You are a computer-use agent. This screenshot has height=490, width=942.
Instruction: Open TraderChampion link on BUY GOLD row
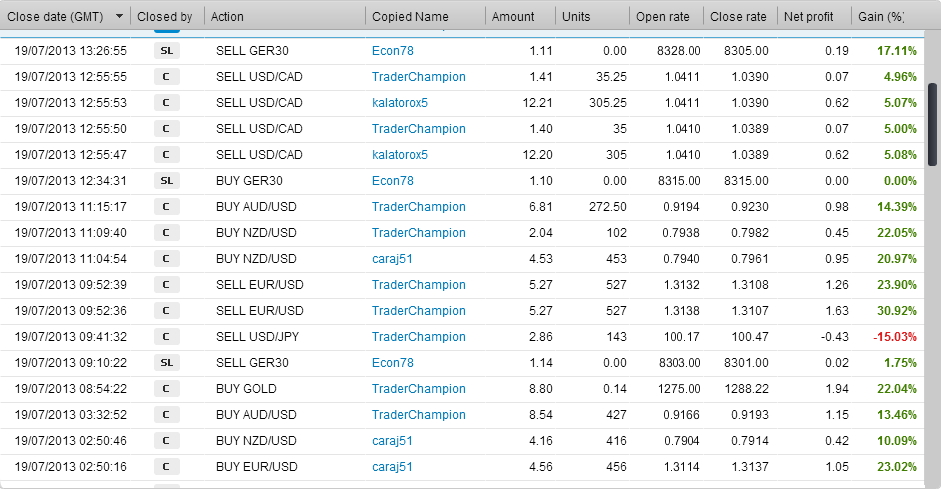pos(419,389)
